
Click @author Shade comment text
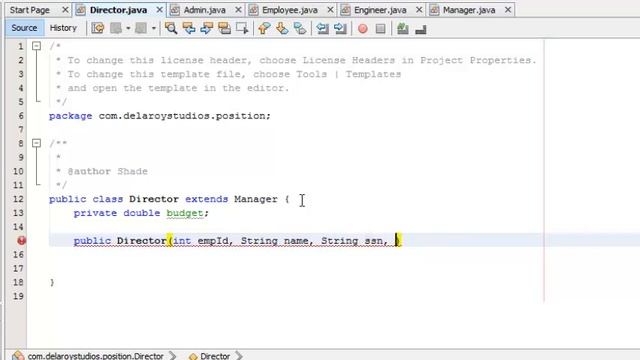(107, 171)
